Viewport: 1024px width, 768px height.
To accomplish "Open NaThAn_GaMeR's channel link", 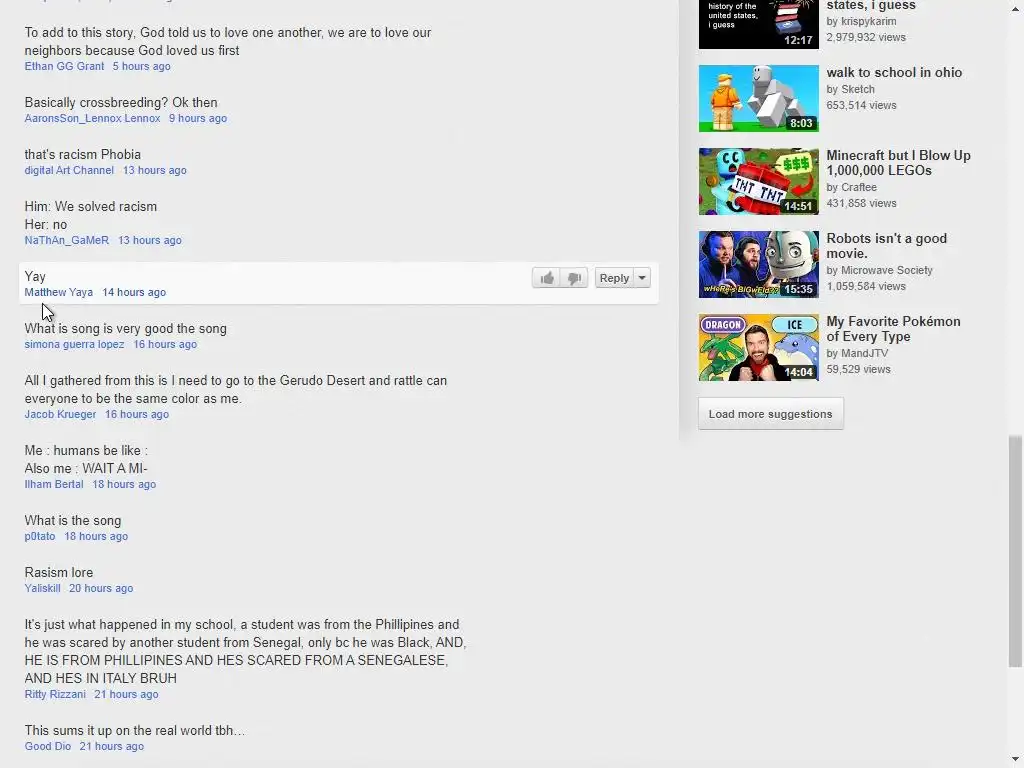I will pyautogui.click(x=67, y=240).
